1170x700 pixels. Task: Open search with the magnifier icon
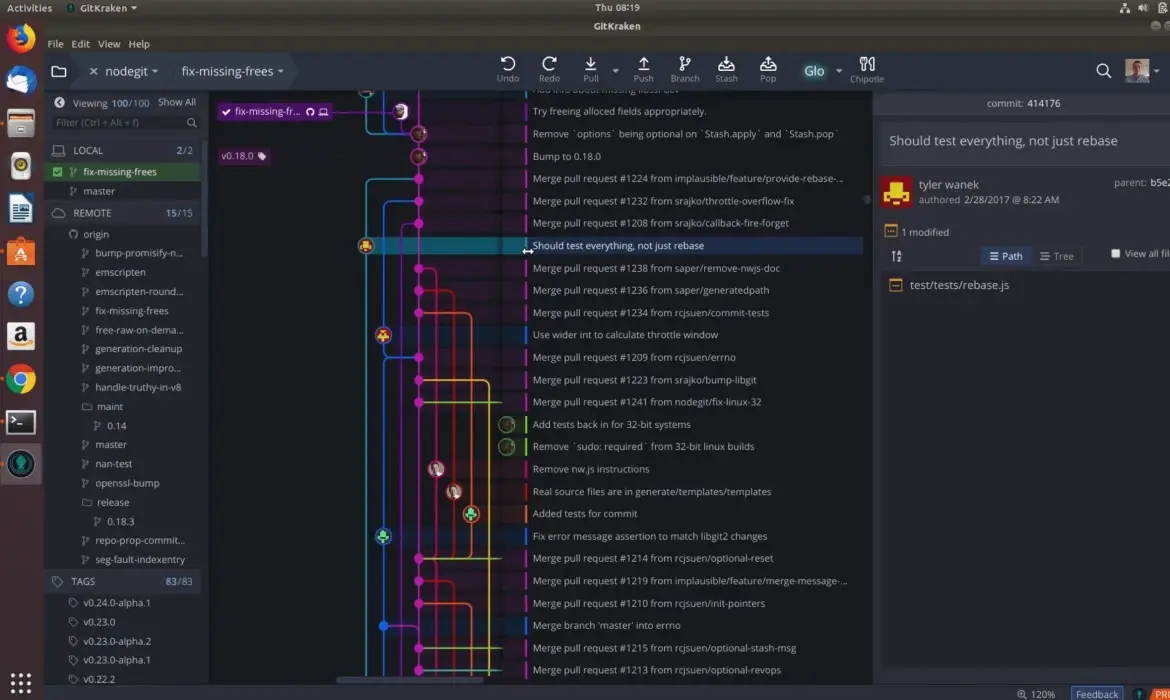click(1103, 71)
